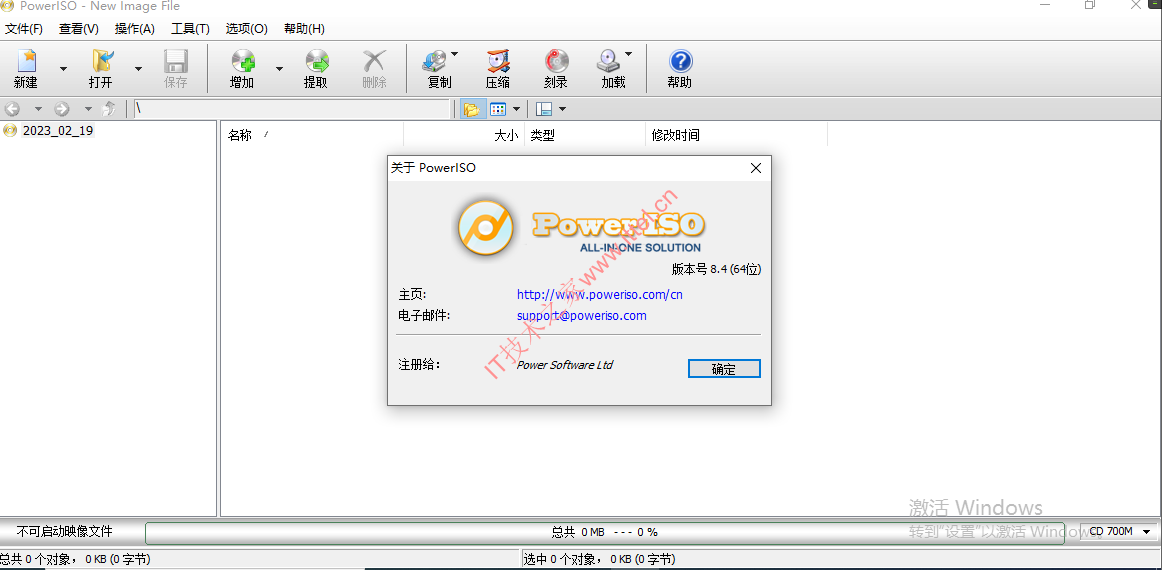Screen dimensions: 1162x570
Task: Sort by the 大小 column header
Action: (x=464, y=135)
